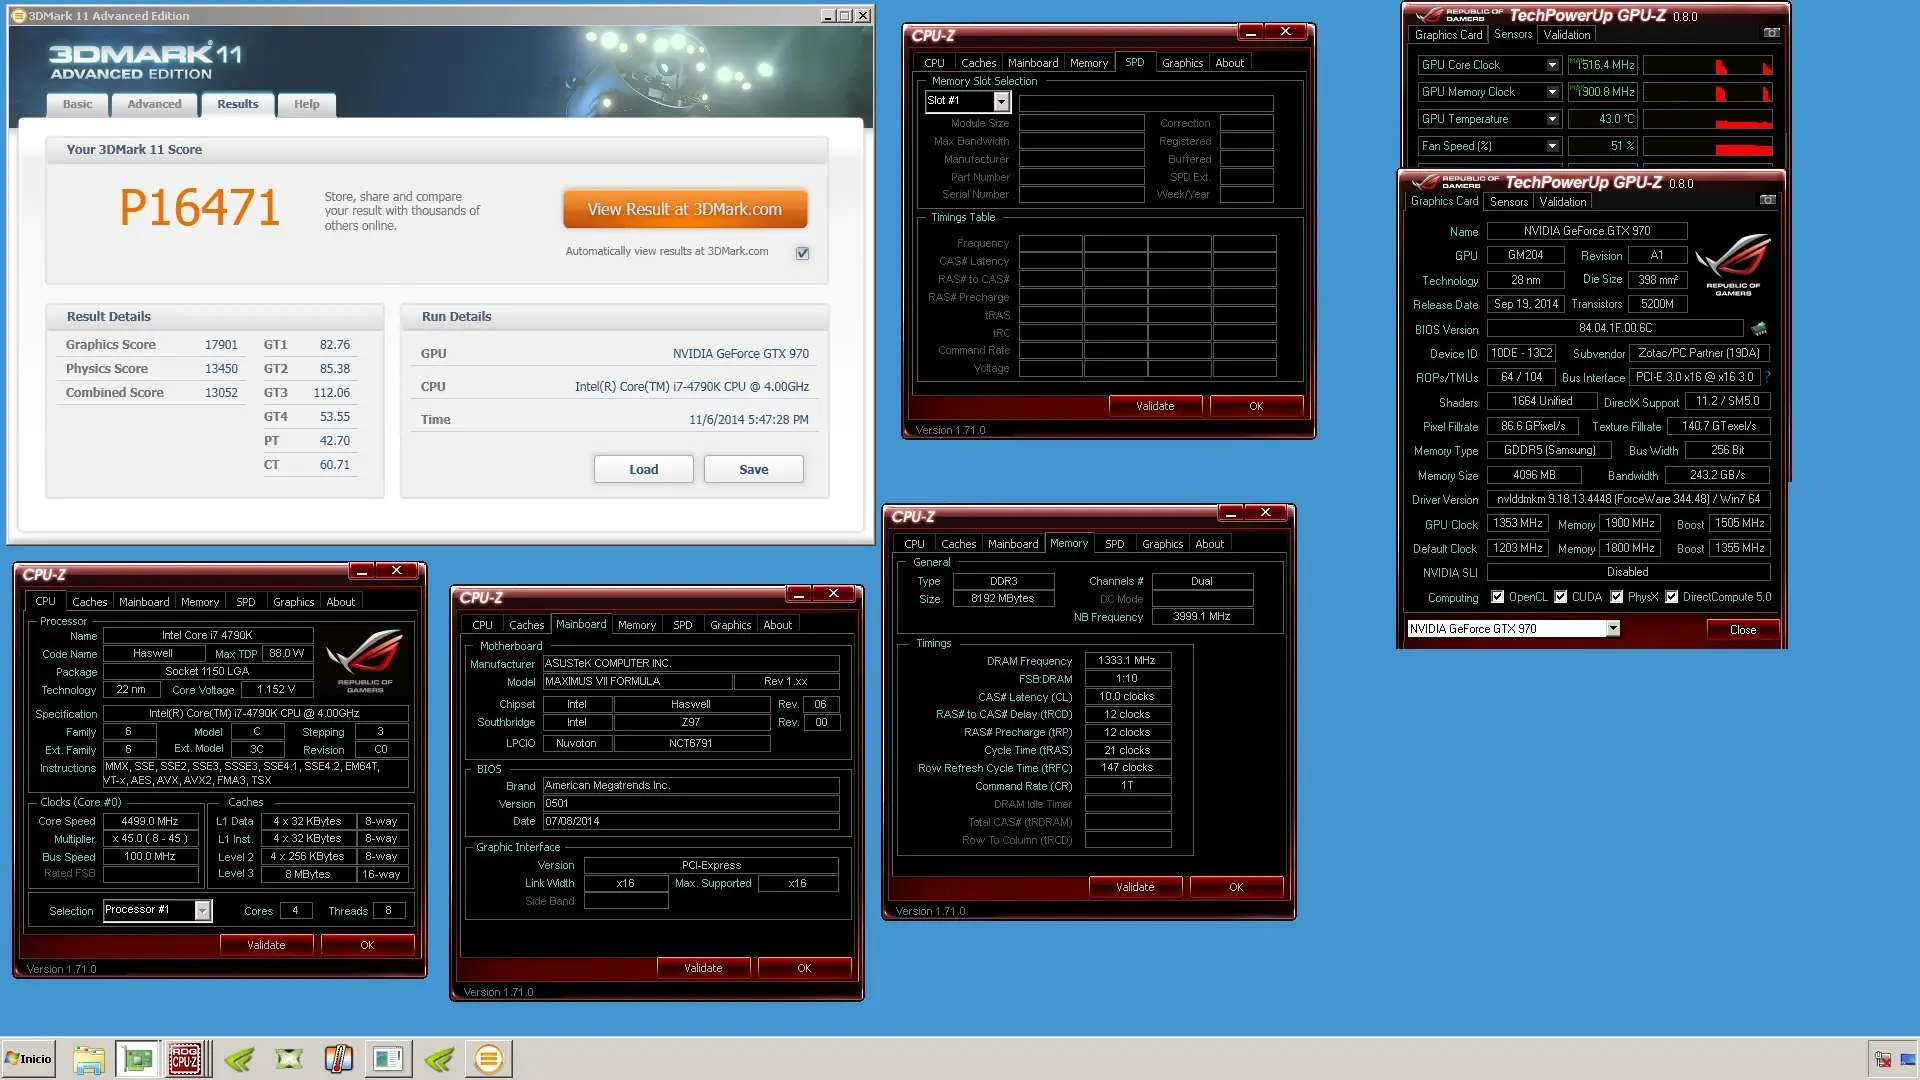This screenshot has height=1080, width=1920.
Task: Expand the GPU Temperature sensor dropdown
Action: pyautogui.click(x=1552, y=119)
